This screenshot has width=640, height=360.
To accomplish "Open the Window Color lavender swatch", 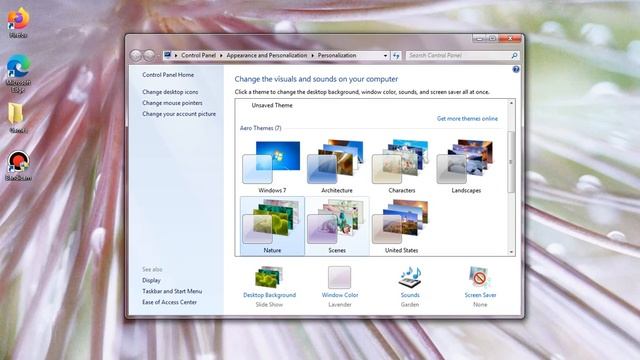I will tap(340, 277).
